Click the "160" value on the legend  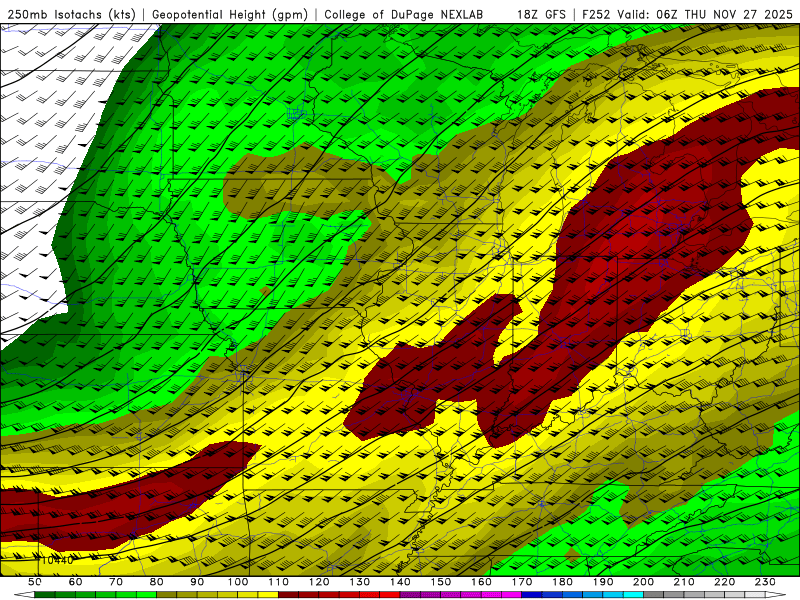[481, 582]
